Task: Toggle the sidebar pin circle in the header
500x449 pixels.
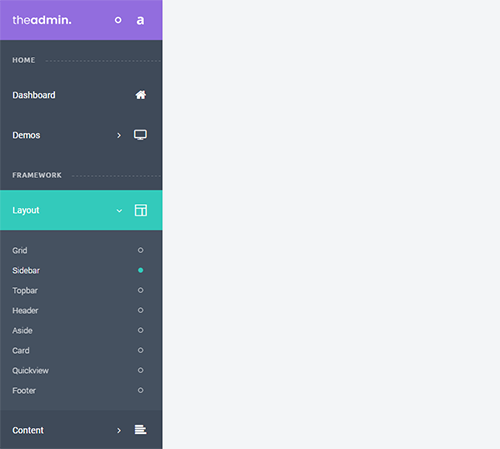Action: 118,20
